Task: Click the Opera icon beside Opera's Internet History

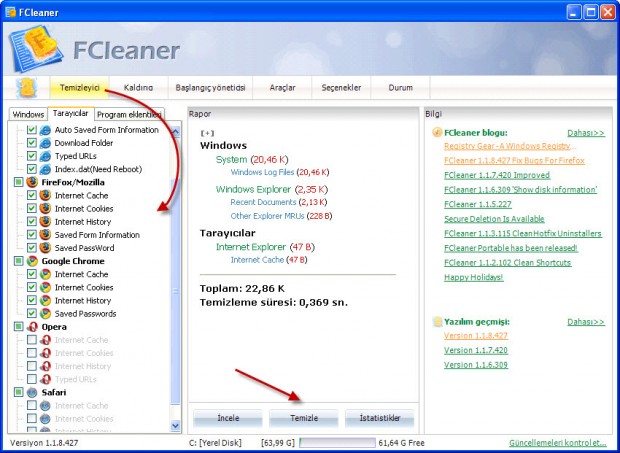Action: click(x=45, y=366)
